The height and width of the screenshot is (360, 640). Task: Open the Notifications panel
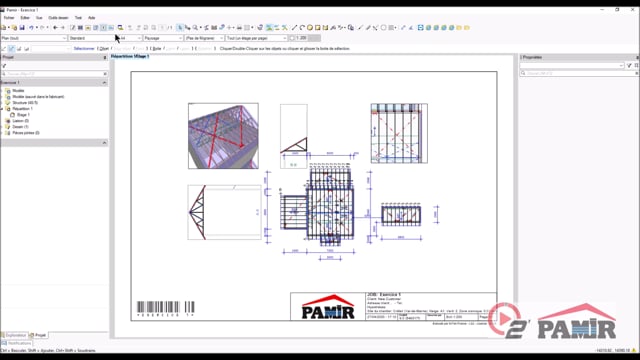tap(17, 343)
